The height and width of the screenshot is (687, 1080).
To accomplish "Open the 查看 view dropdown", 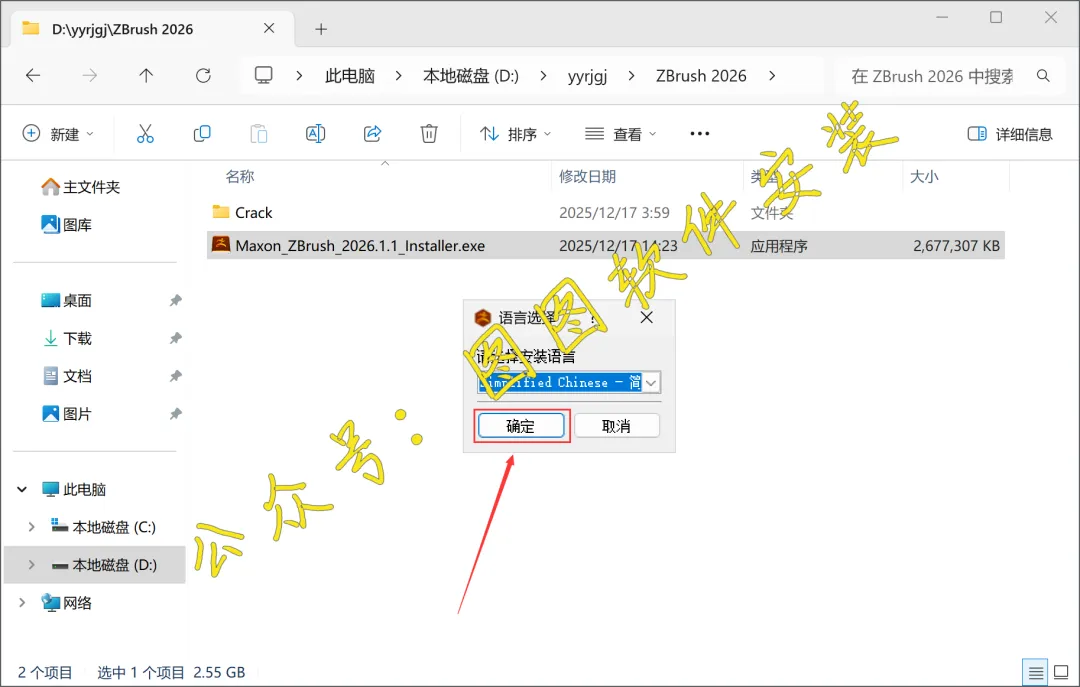I will (620, 134).
